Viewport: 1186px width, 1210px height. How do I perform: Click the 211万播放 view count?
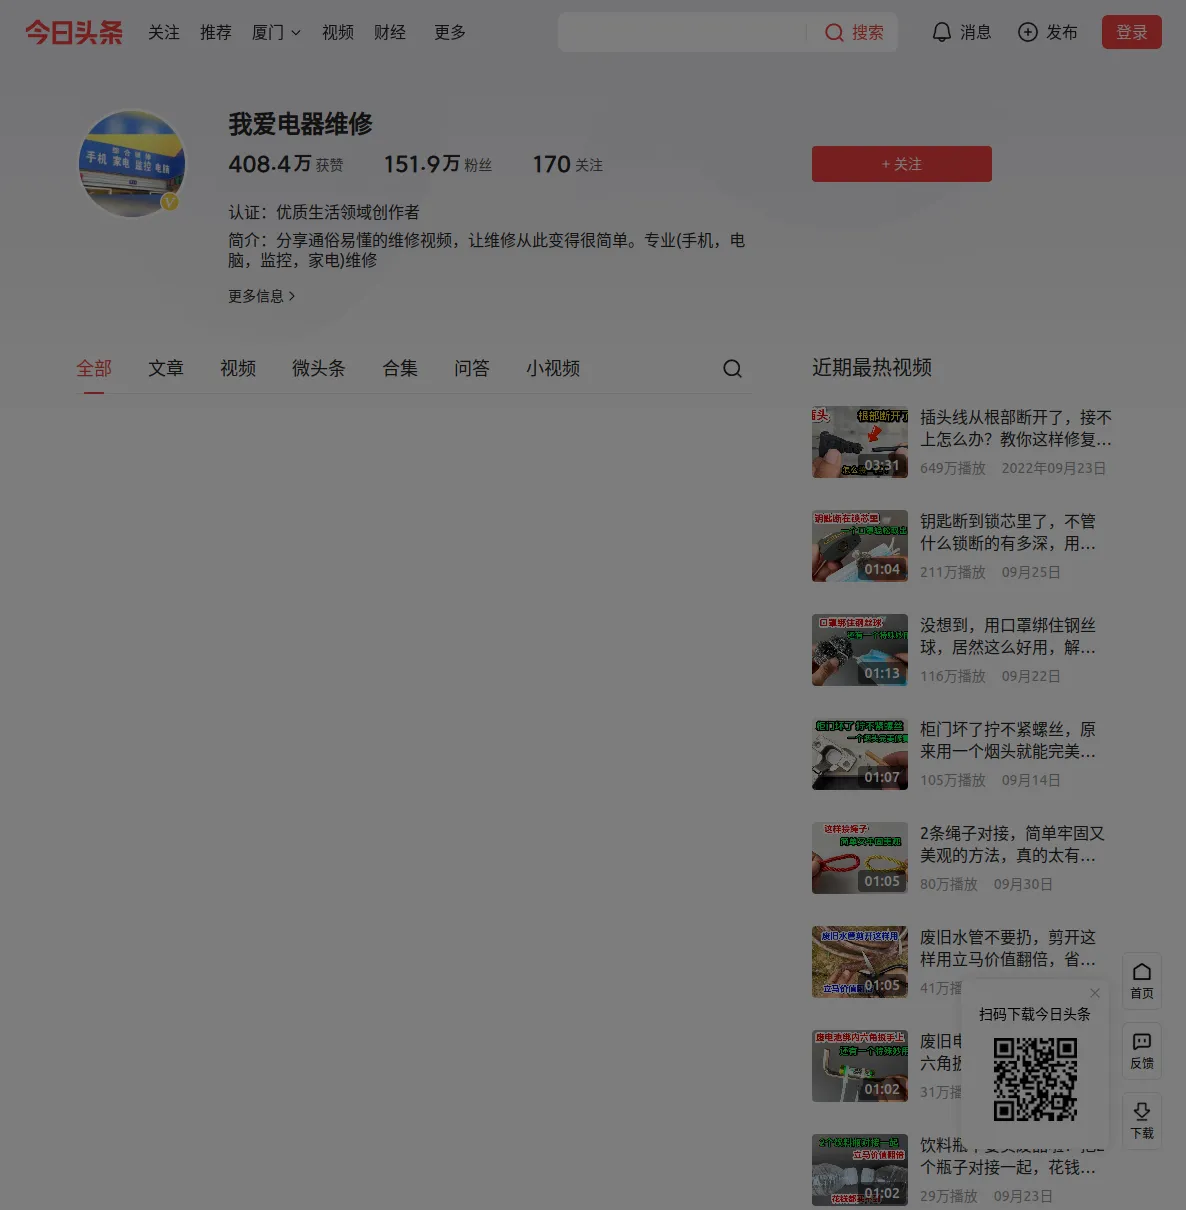pos(953,572)
